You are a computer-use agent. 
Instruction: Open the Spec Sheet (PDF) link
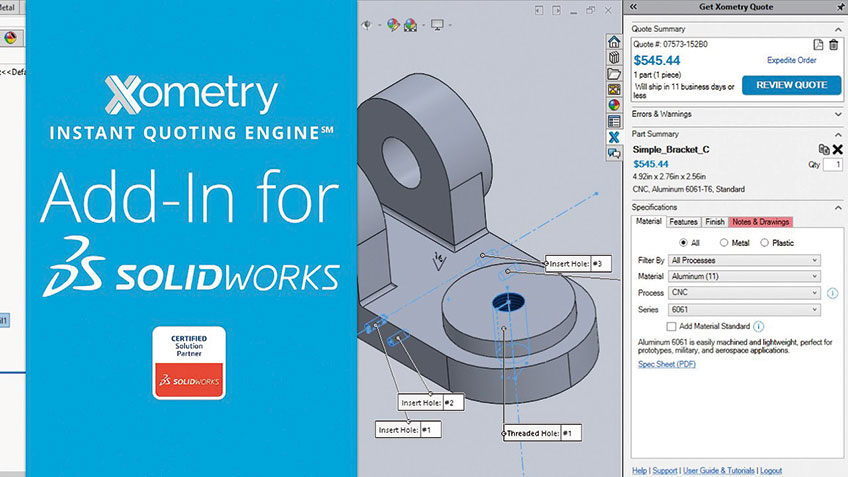click(666, 364)
